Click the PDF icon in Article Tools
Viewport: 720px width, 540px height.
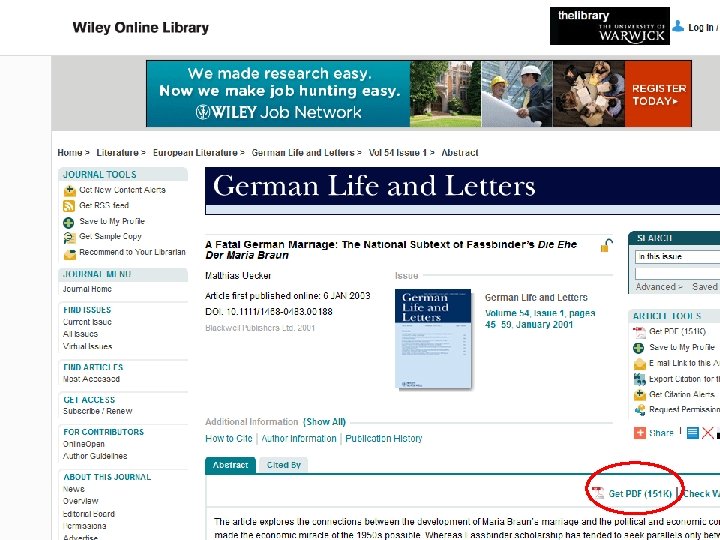639,332
